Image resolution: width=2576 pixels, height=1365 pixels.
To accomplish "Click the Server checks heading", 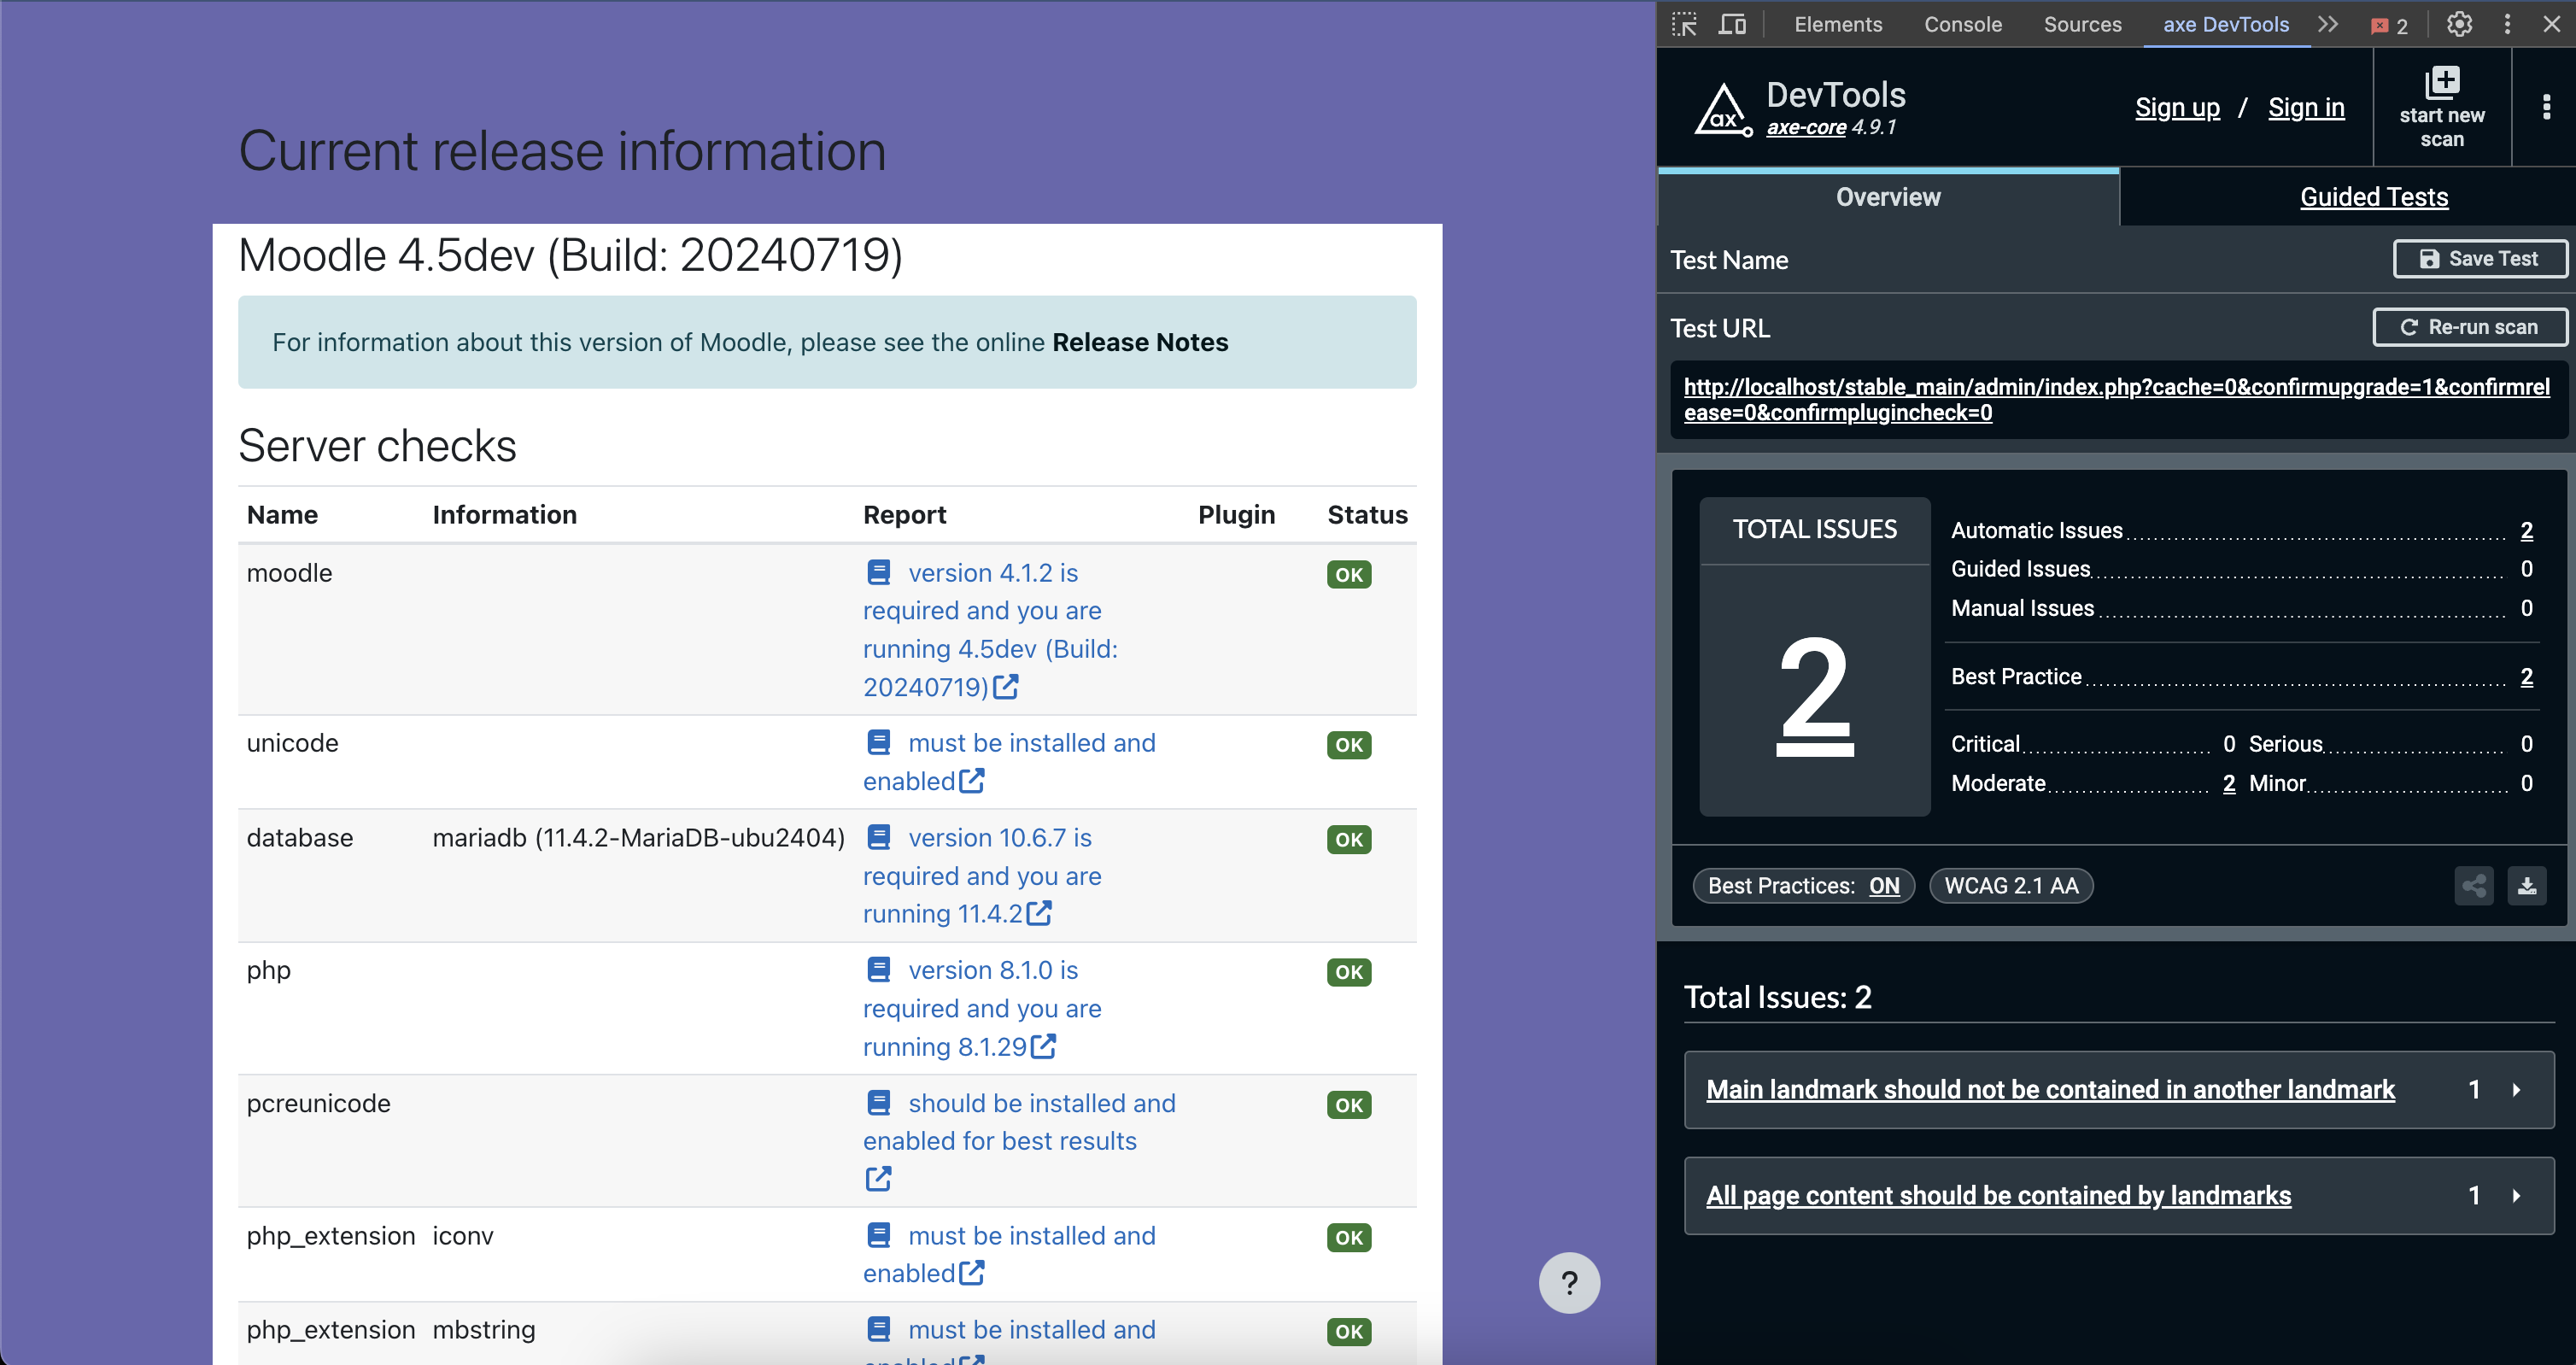I will (x=377, y=446).
